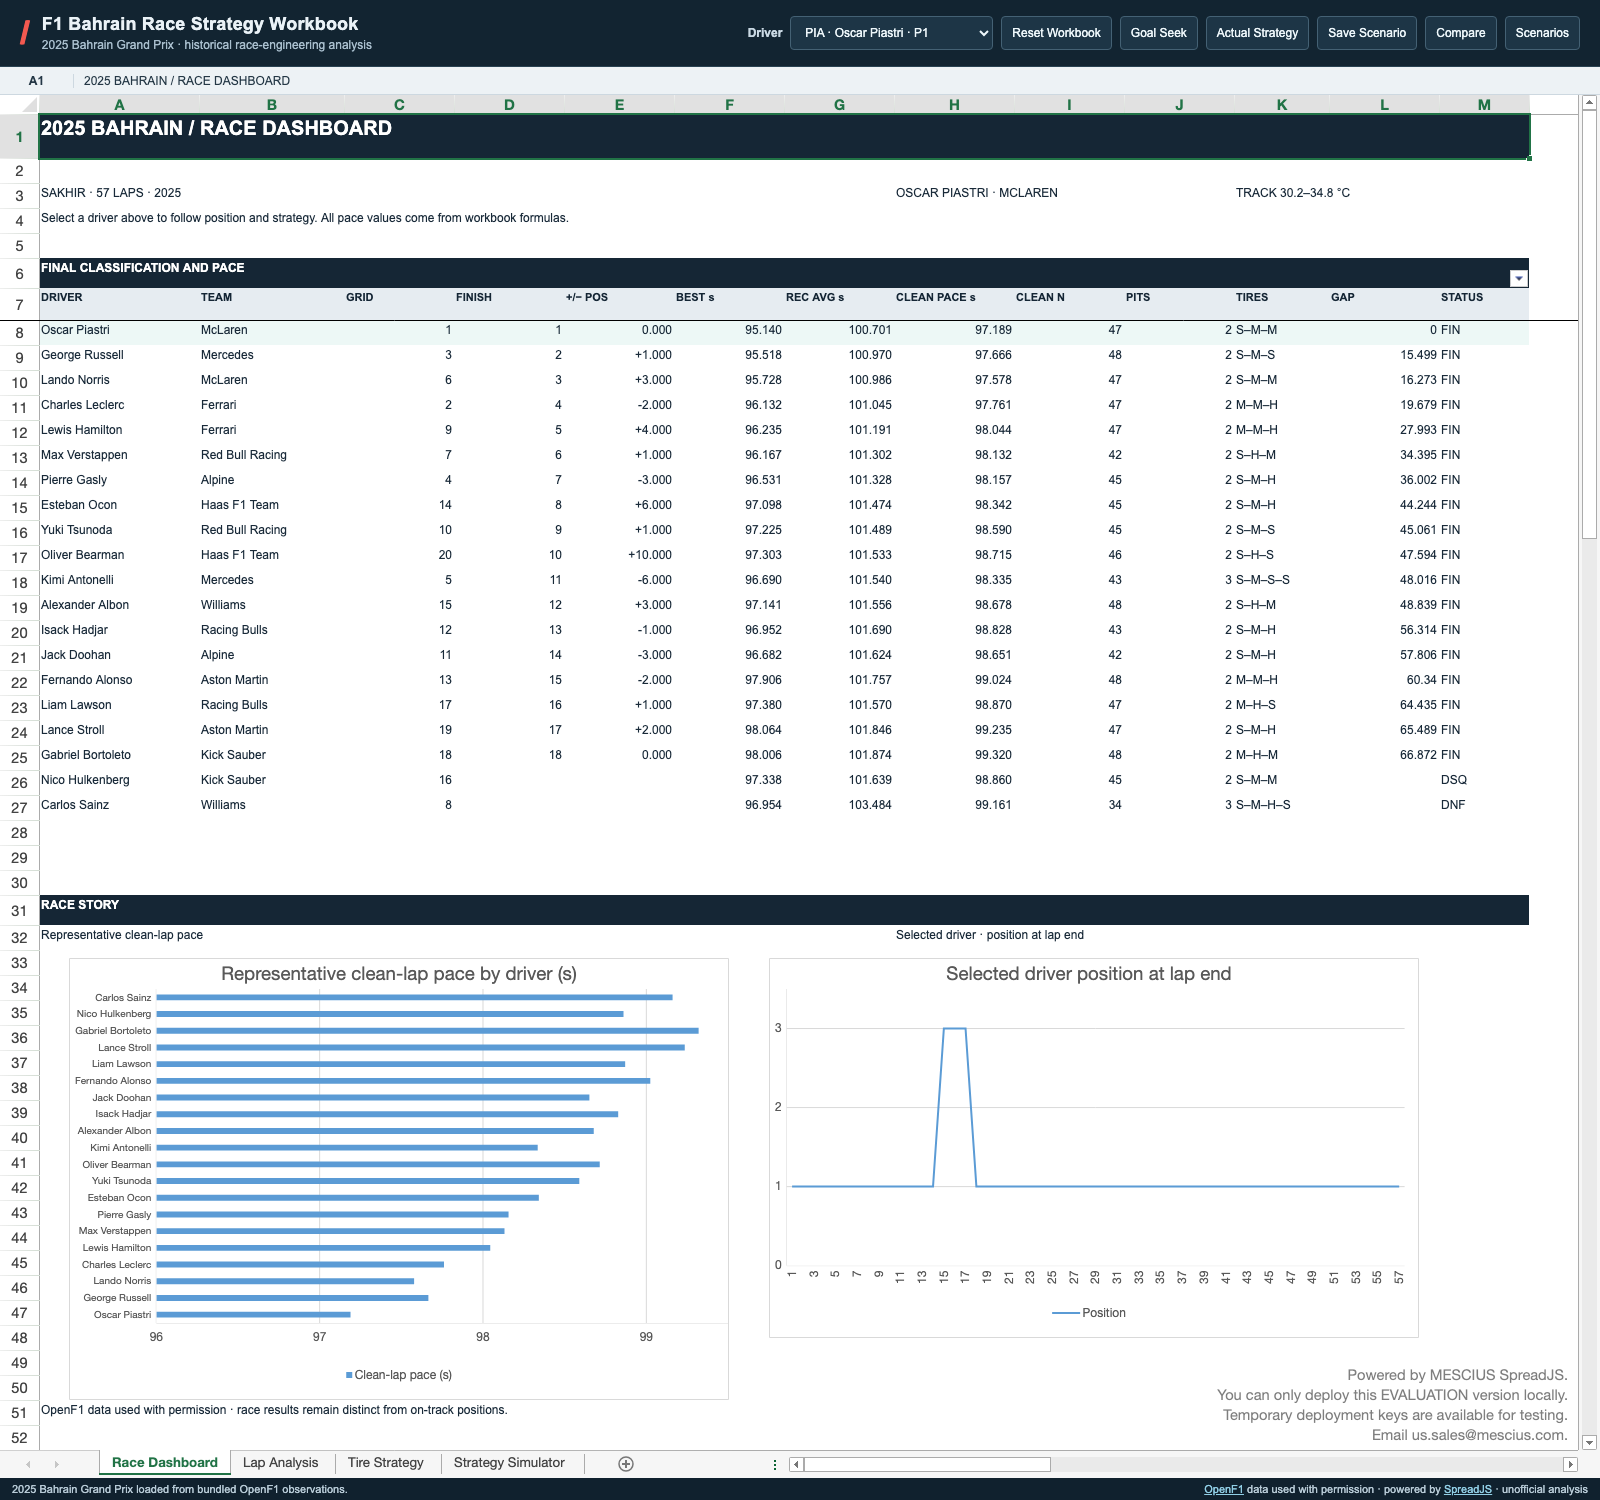
Task: Open Actual Strategy
Action: click(x=1257, y=33)
